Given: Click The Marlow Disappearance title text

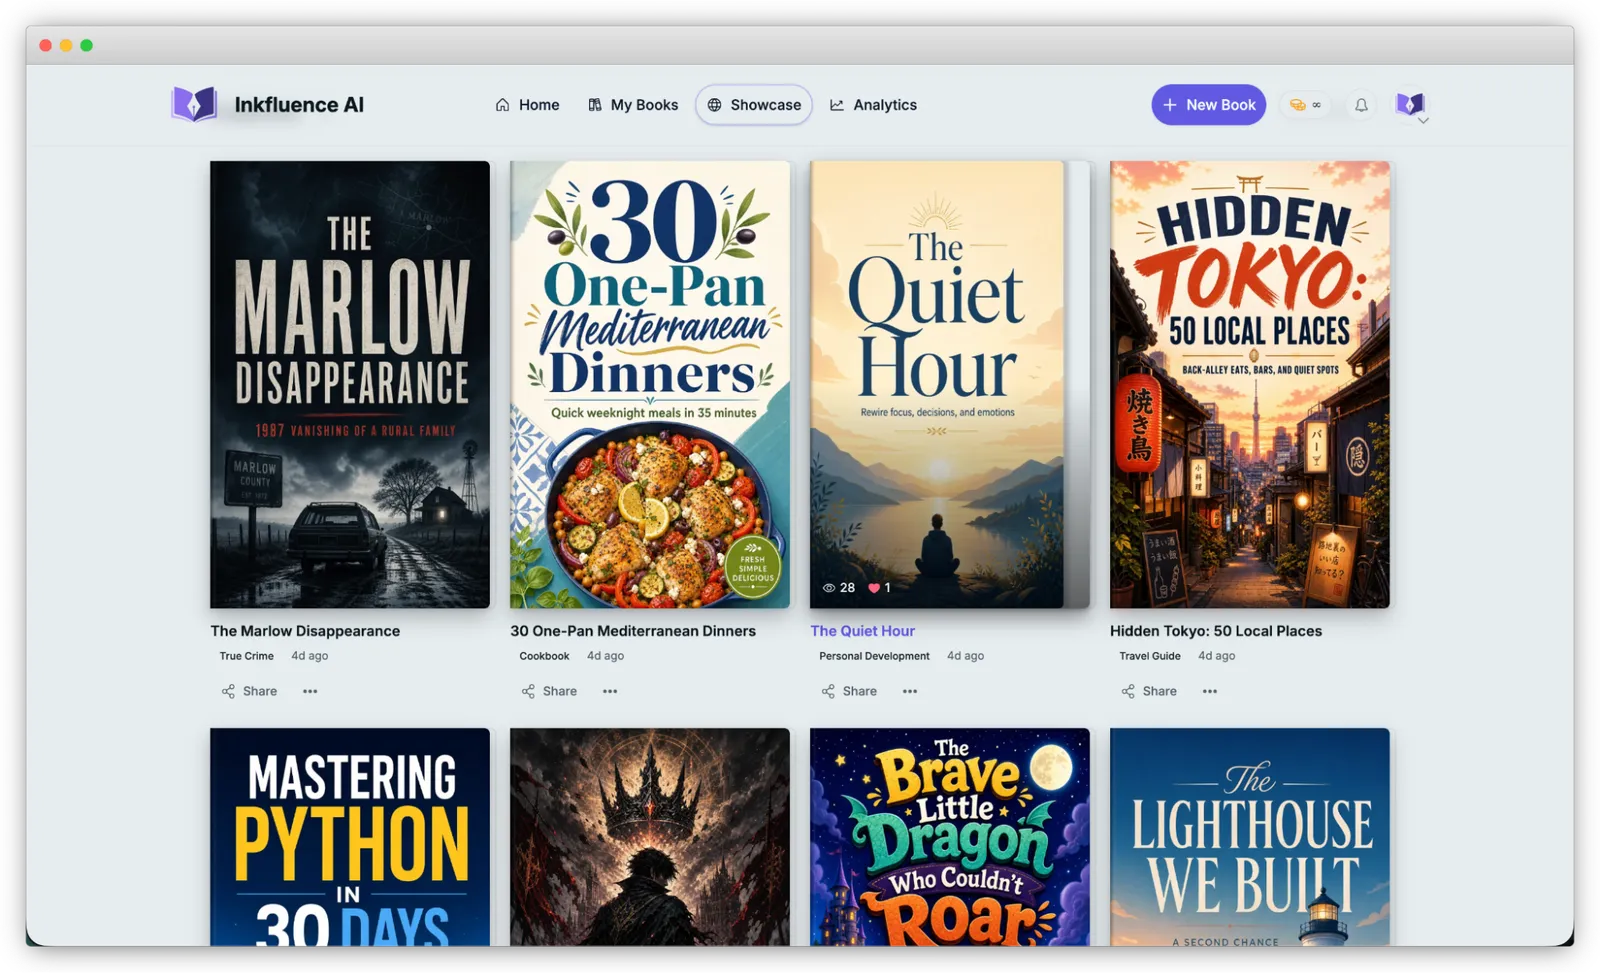Looking at the screenshot, I should (x=305, y=631).
